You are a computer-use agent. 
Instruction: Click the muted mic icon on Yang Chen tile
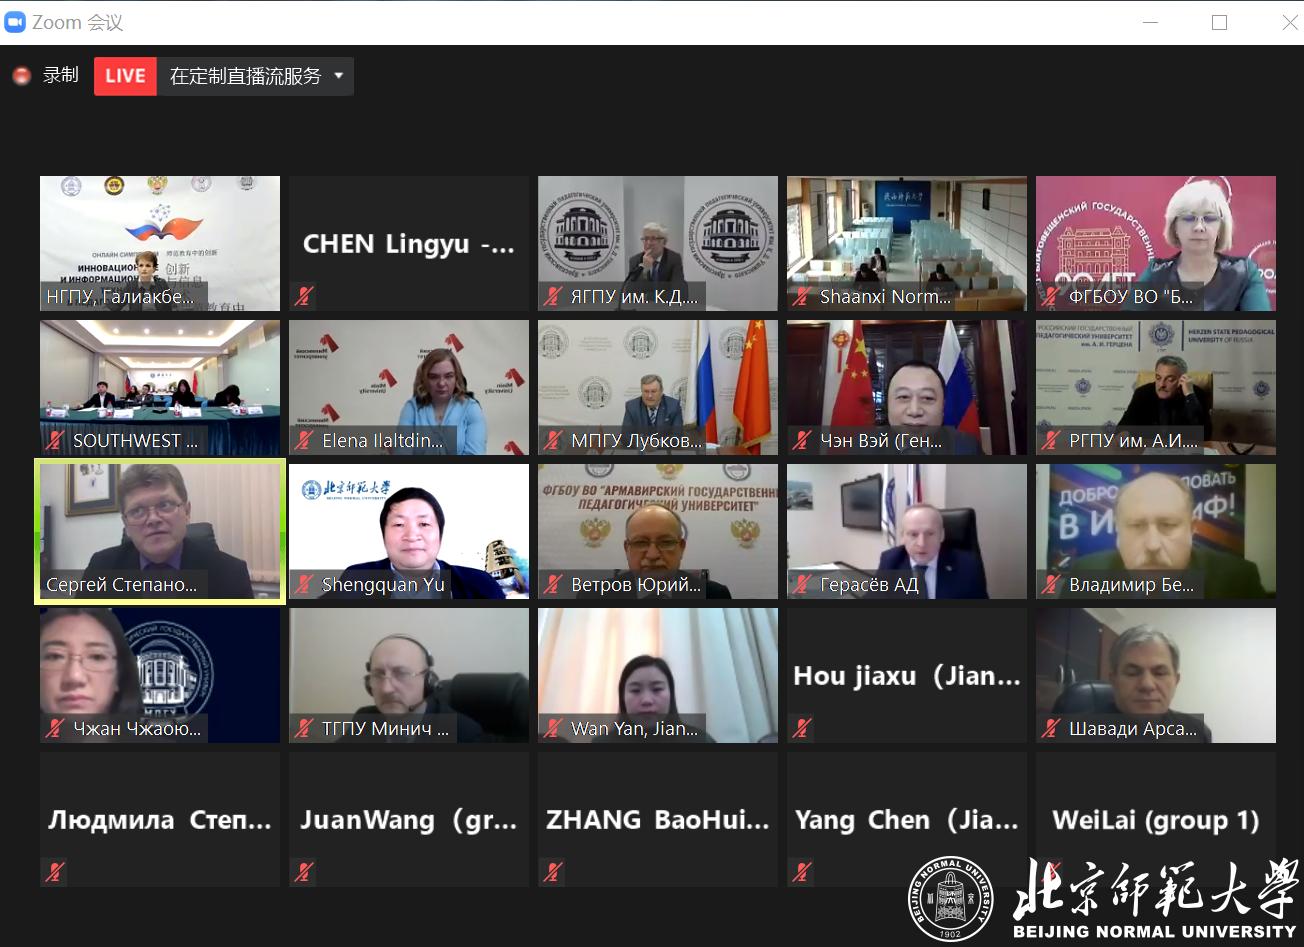coord(802,872)
